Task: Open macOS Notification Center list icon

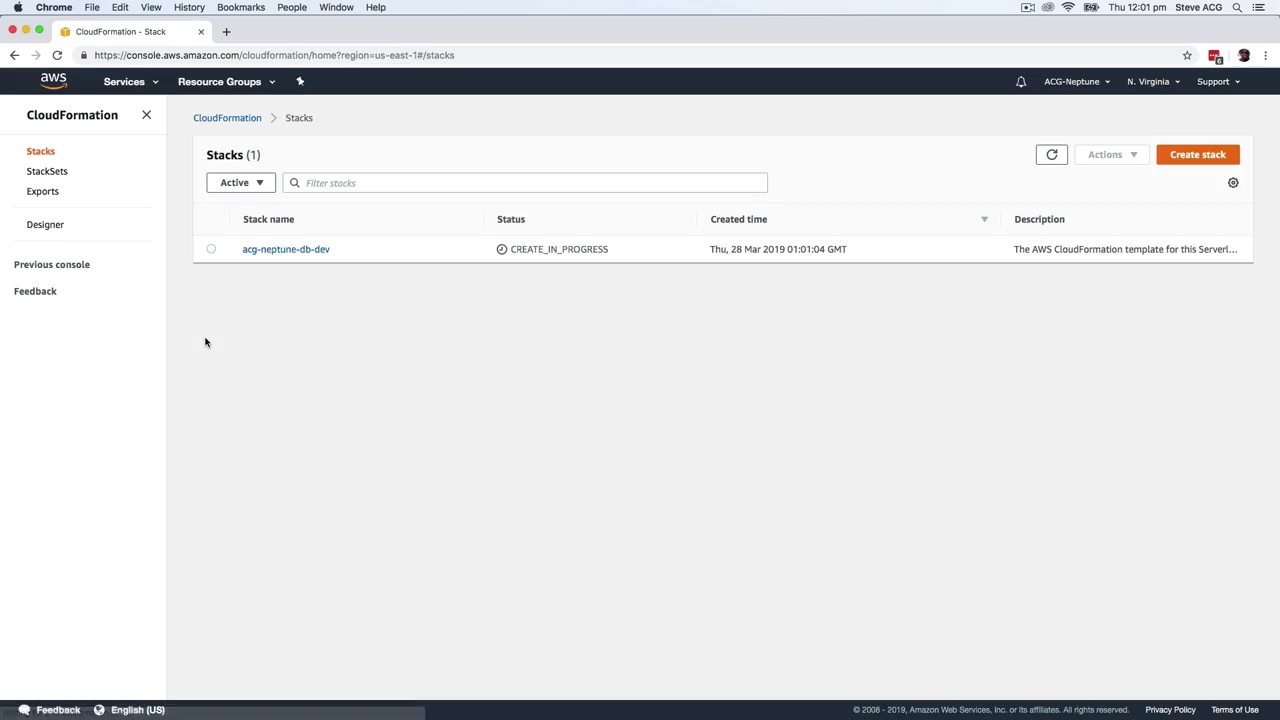Action: pyautogui.click(x=1259, y=7)
